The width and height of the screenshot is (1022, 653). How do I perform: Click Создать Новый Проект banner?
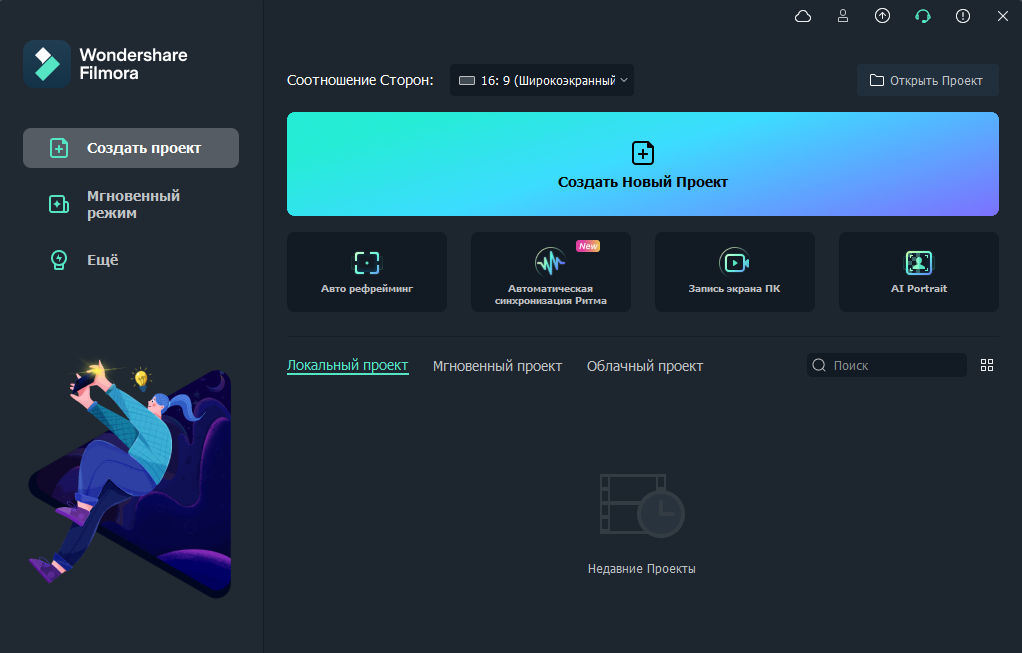tap(643, 164)
